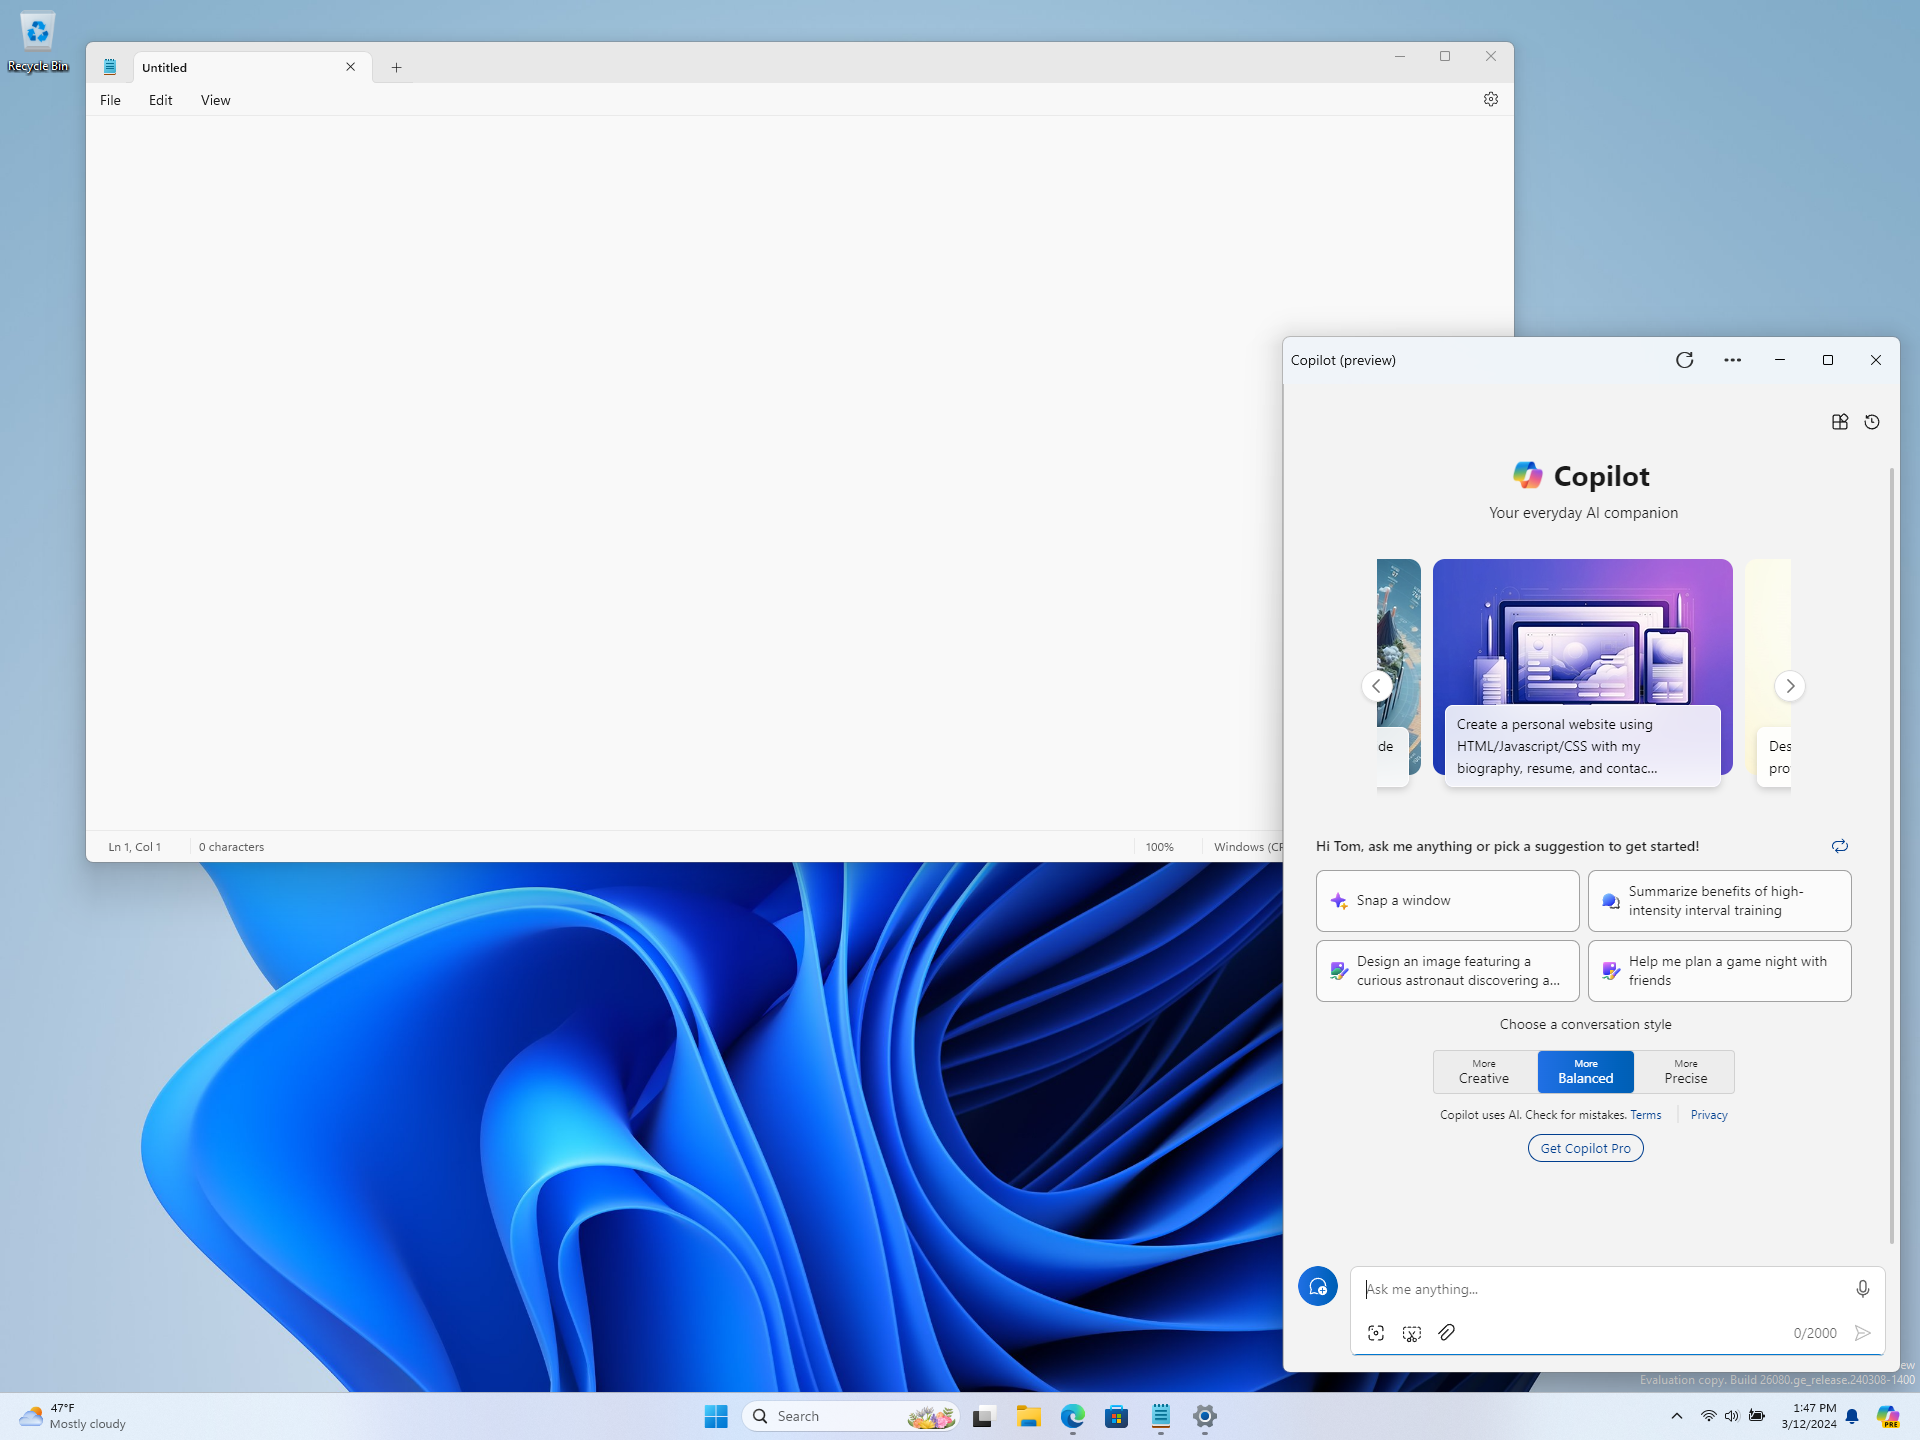Click Get Copilot Pro button
The image size is (1920, 1440).
pos(1584,1147)
